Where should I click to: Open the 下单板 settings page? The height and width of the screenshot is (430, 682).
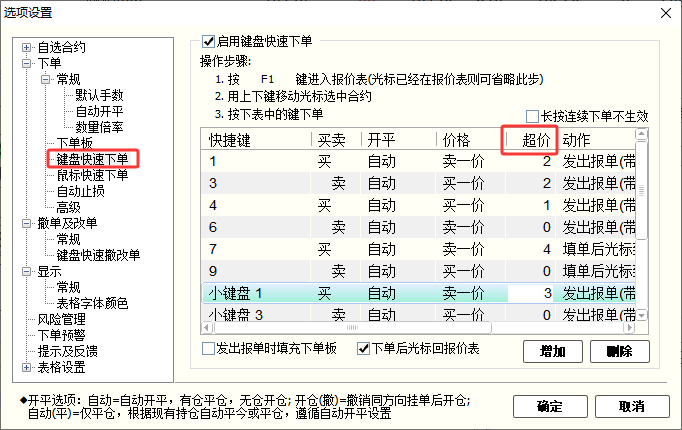(74, 143)
